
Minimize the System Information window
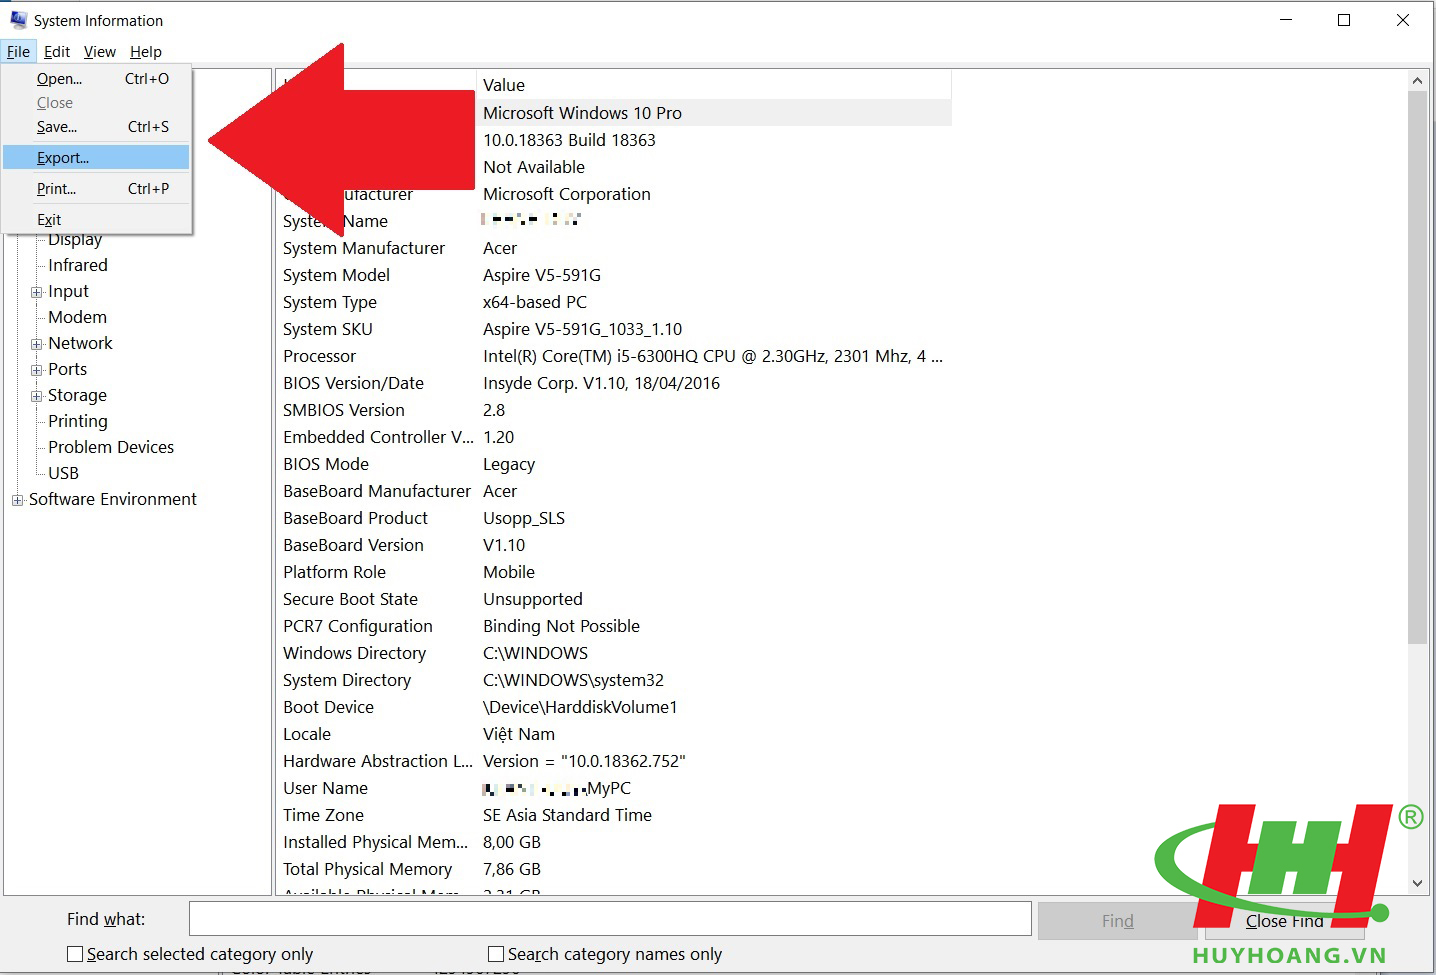[1287, 20]
